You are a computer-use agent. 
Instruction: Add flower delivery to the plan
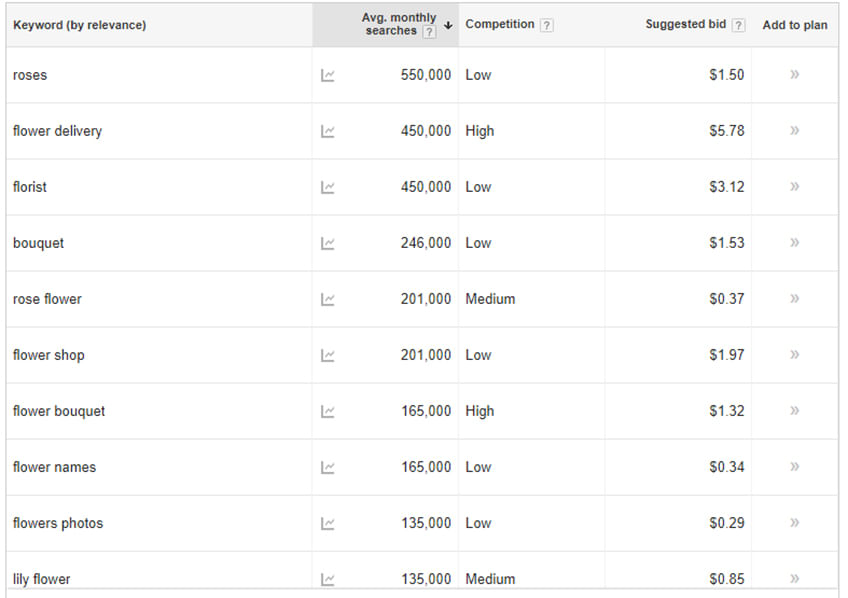[x=795, y=131]
